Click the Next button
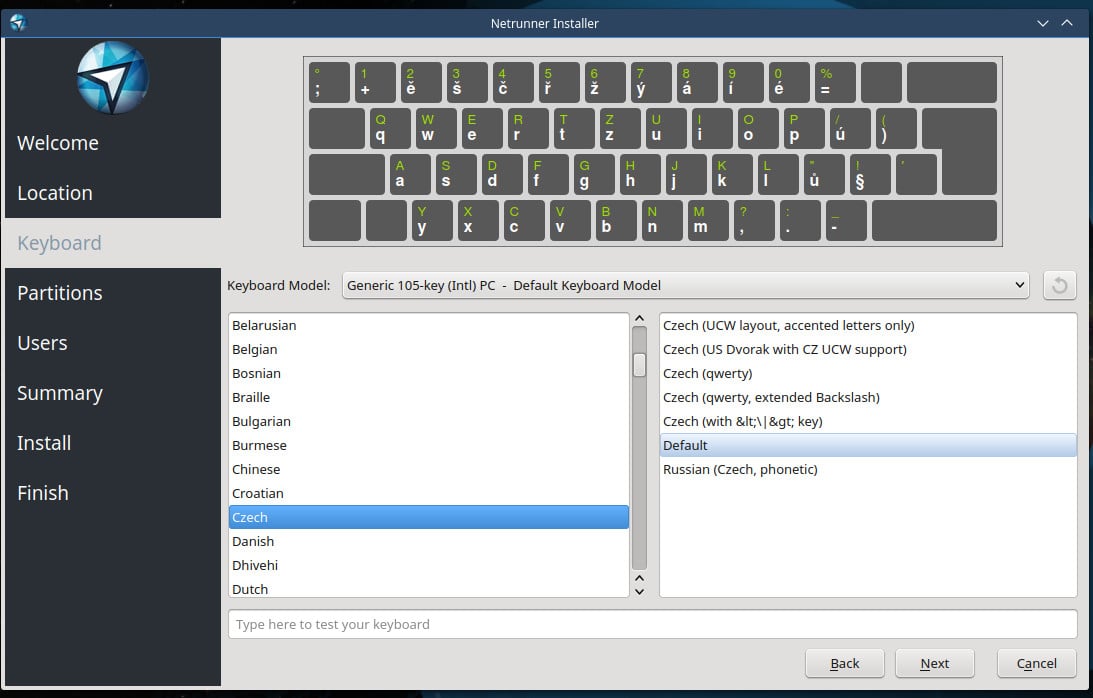This screenshot has height=698, width=1093. [x=935, y=663]
